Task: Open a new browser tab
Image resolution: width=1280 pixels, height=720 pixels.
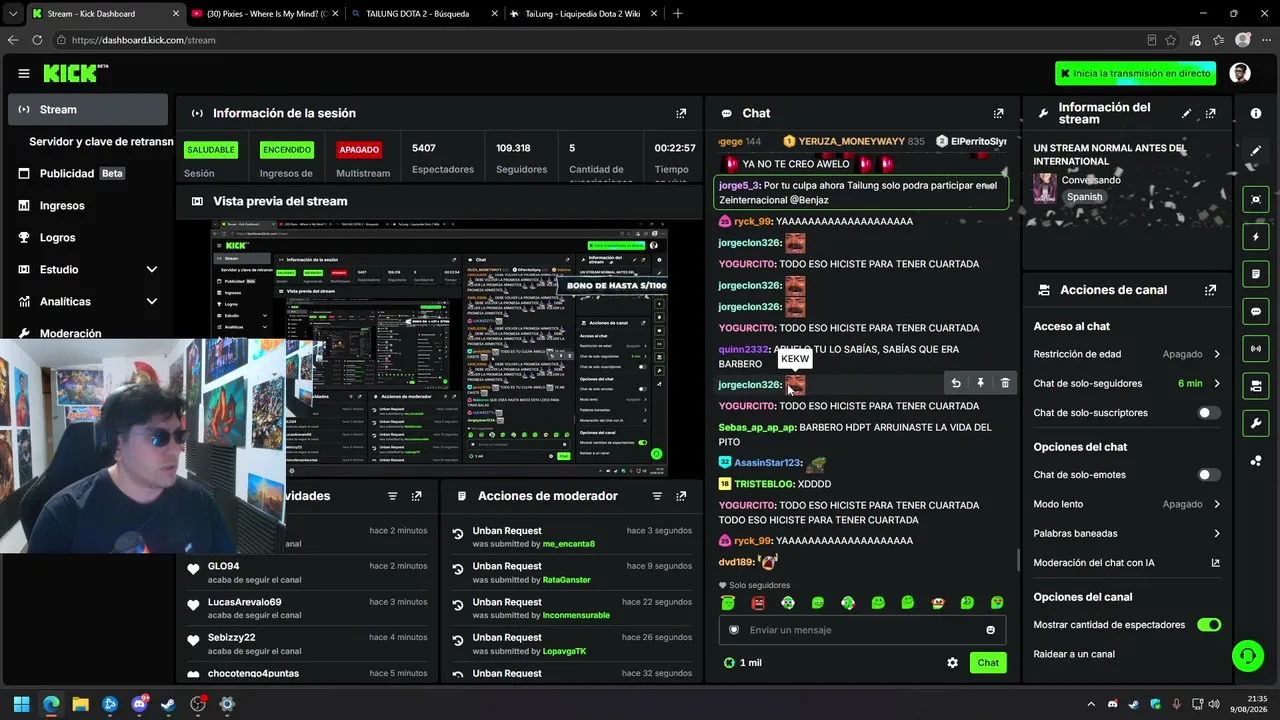Action: click(x=678, y=14)
